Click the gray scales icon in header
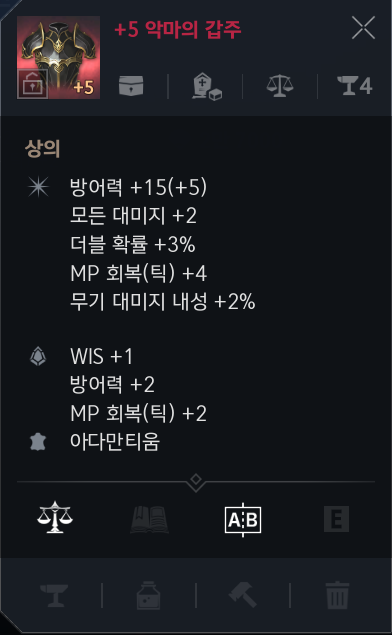This screenshot has height=635, width=392. (x=280, y=85)
